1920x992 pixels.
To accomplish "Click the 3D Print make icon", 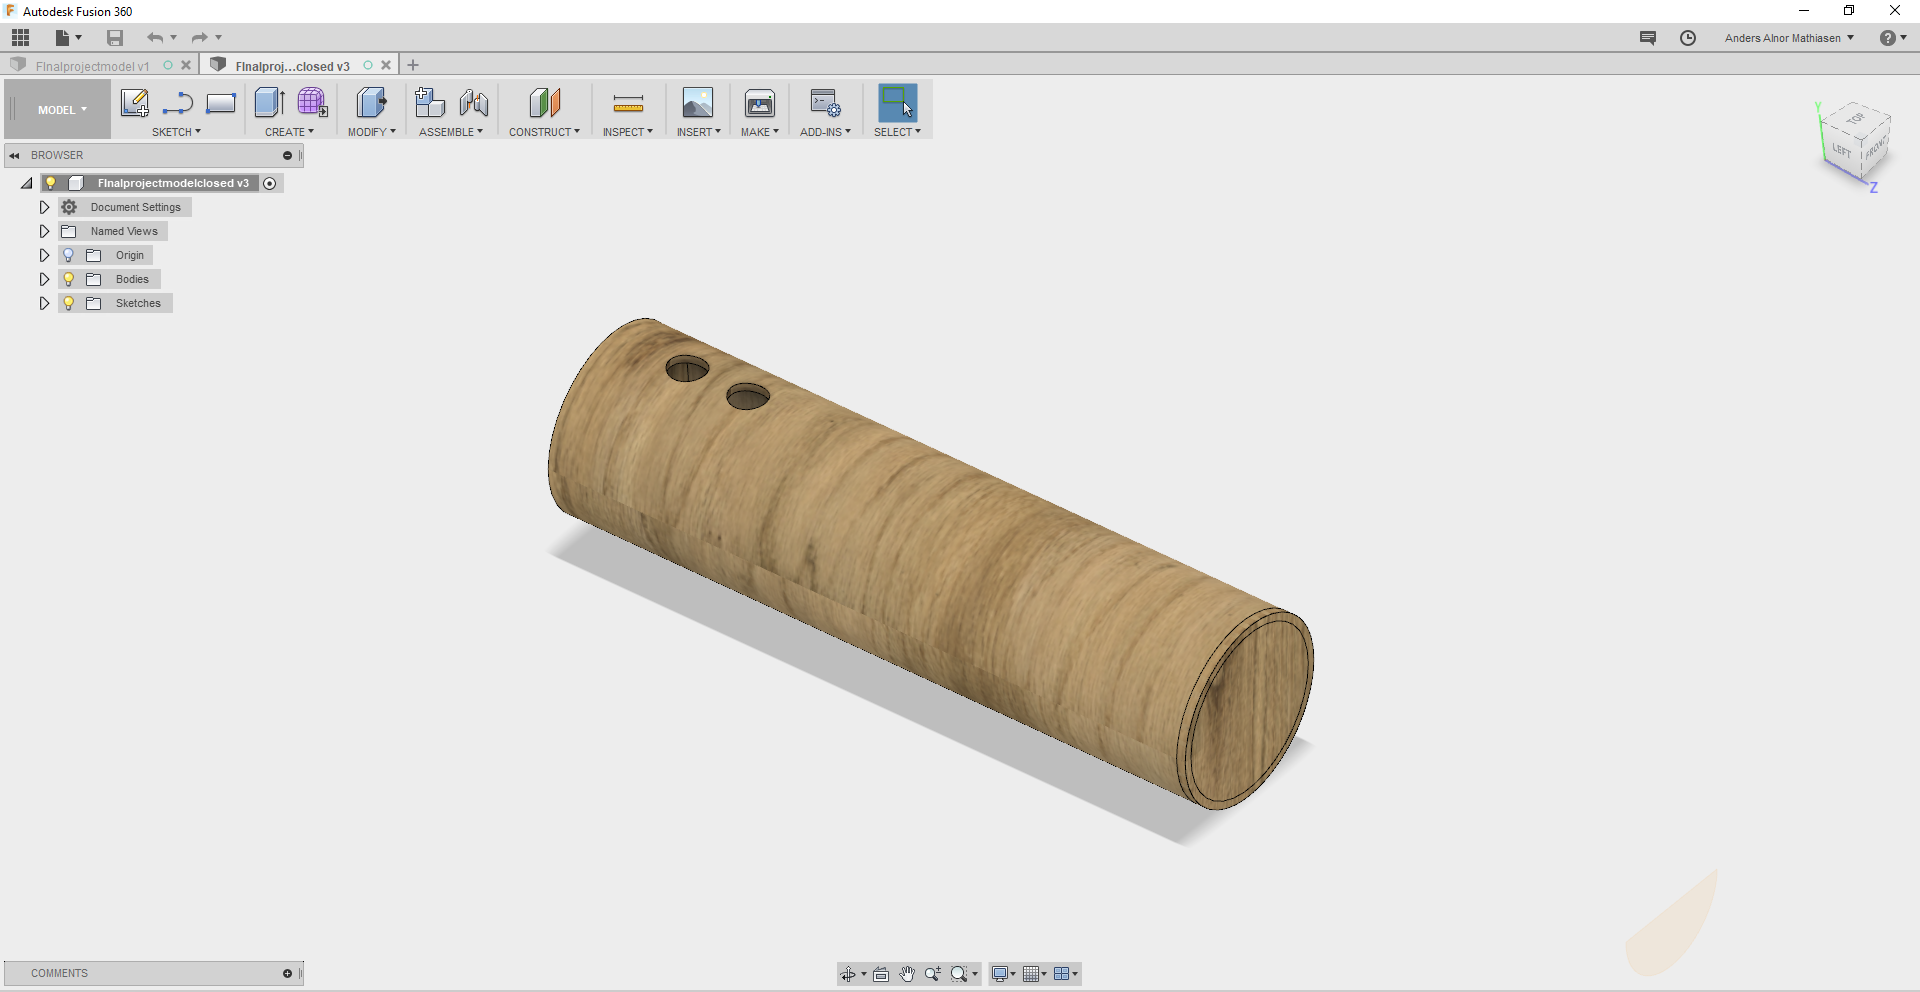I will coord(760,103).
